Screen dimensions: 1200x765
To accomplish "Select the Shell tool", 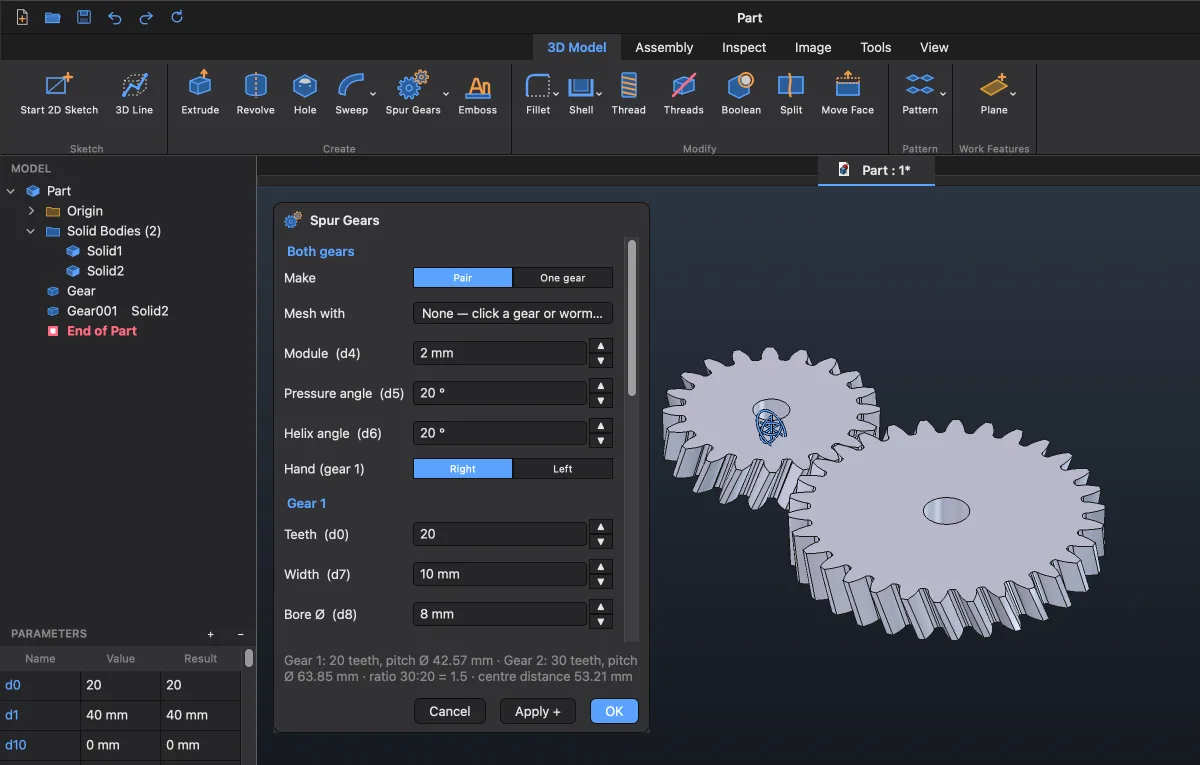I will click(x=581, y=94).
